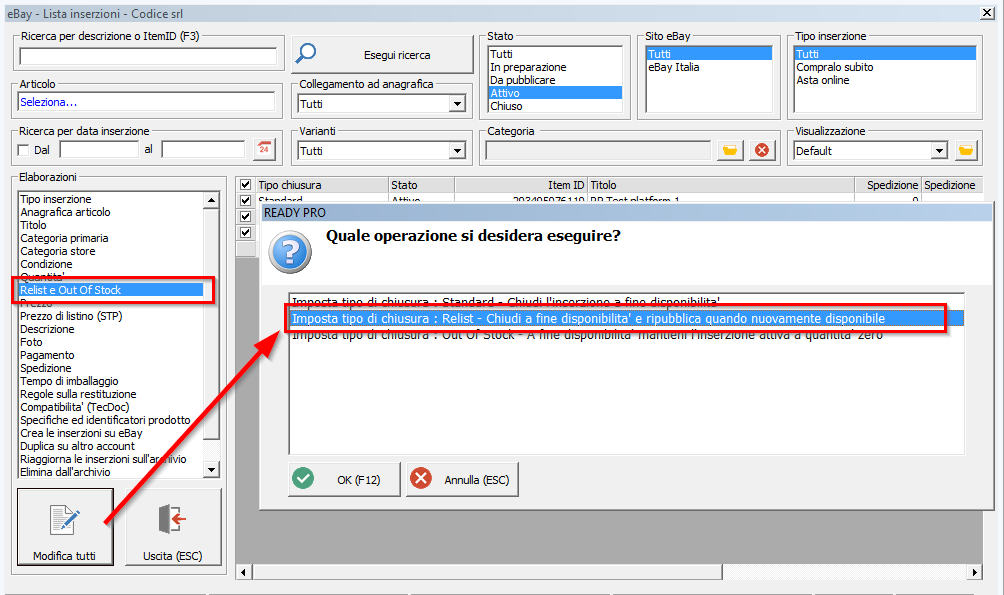1004x595 pixels.
Task: Select Tempo di imballaggio item
Action: (x=69, y=381)
